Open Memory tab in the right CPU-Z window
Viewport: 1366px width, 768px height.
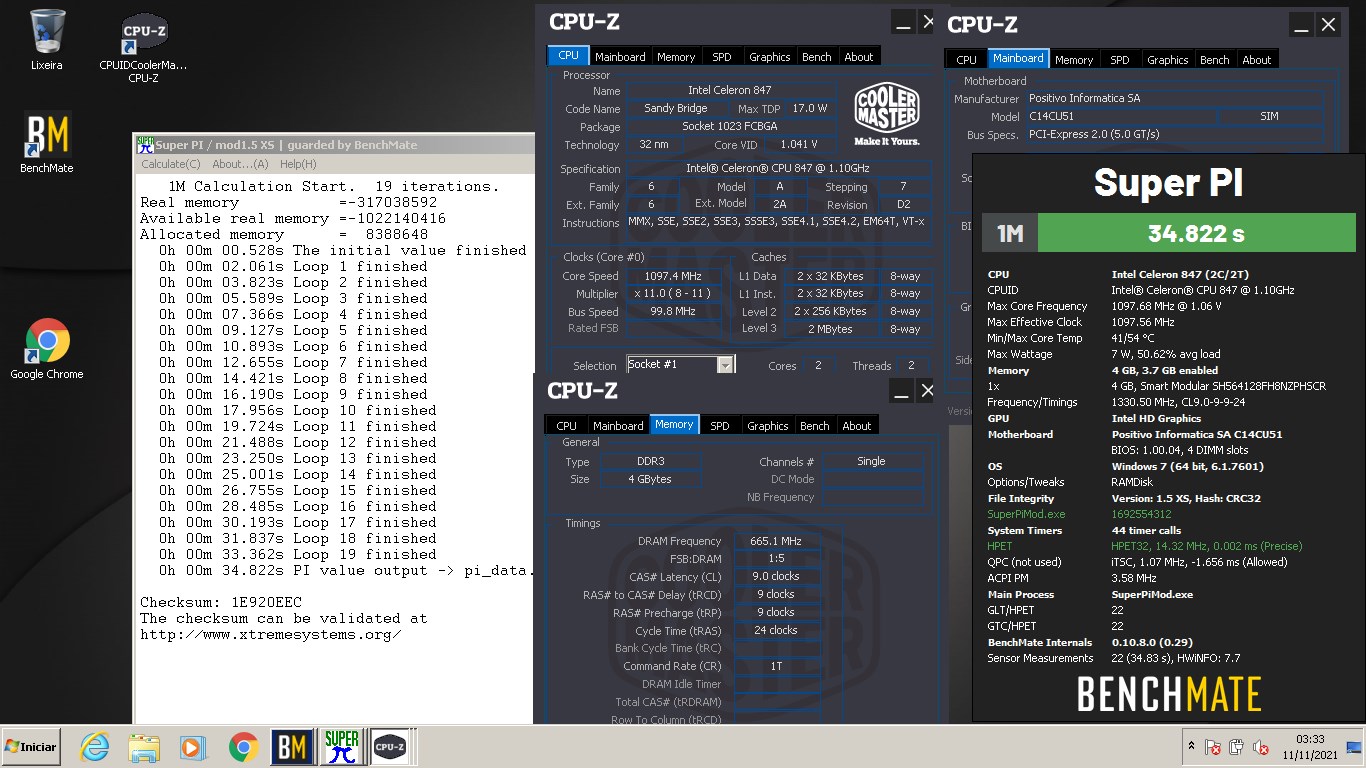pos(1074,60)
